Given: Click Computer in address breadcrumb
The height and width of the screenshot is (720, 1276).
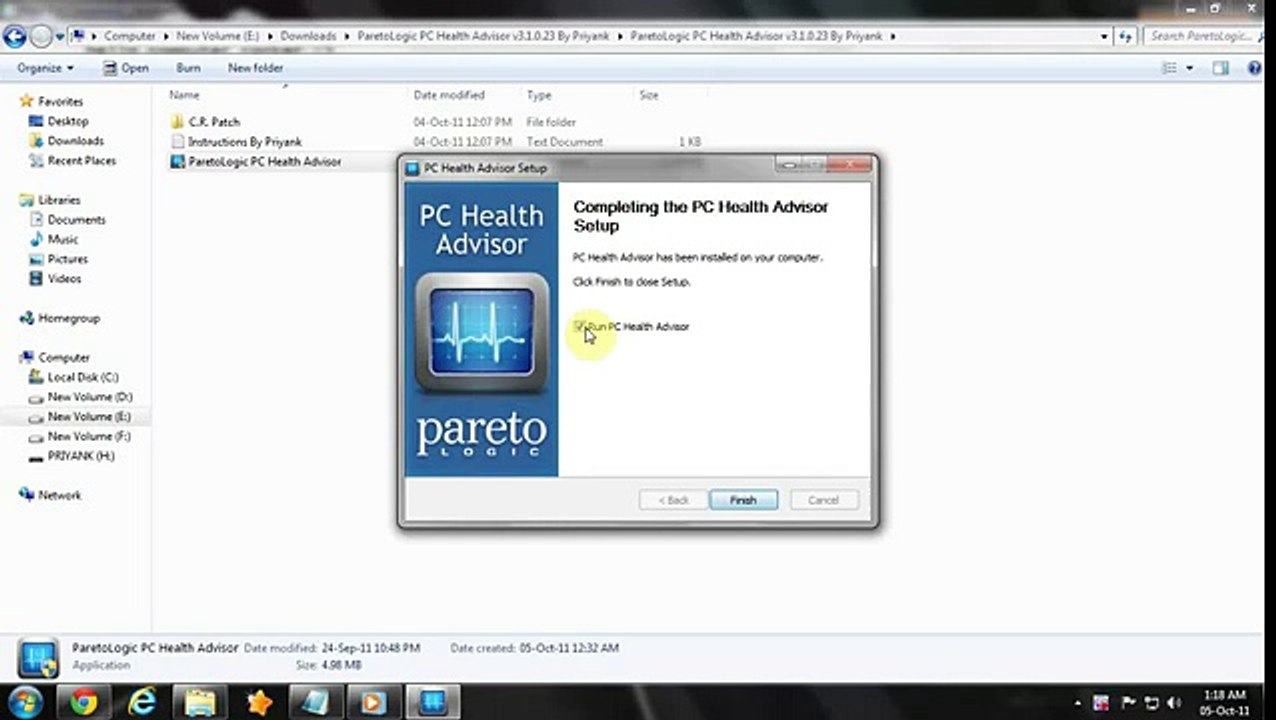Looking at the screenshot, I should click(x=130, y=36).
